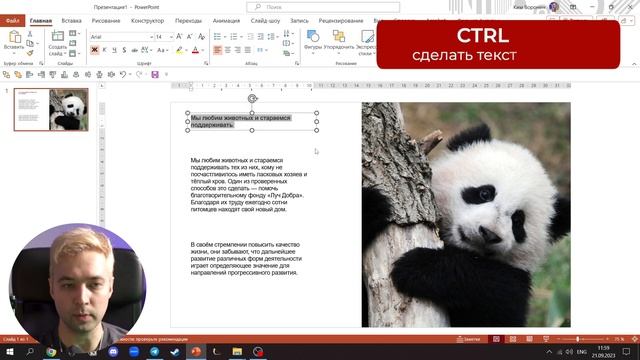Switch to Reading view icon

pyautogui.click(x=529, y=339)
